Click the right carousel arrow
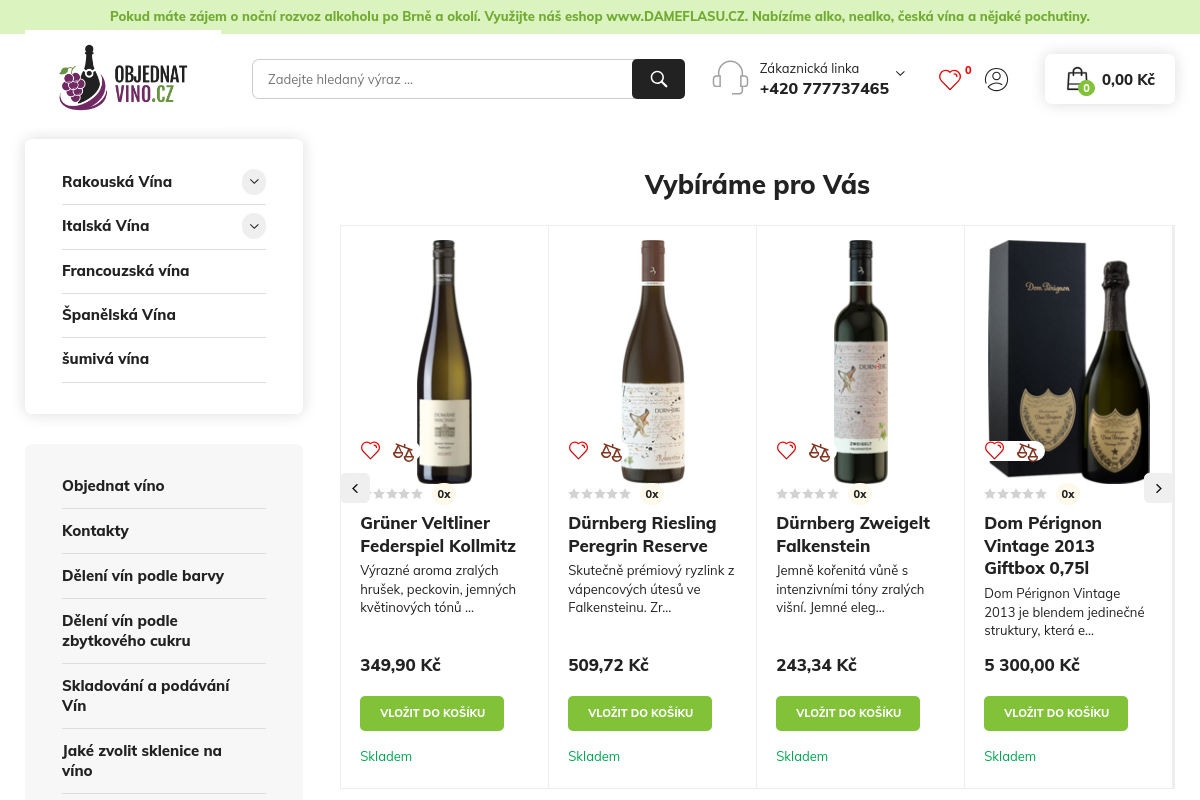The image size is (1200, 800). 1158,488
